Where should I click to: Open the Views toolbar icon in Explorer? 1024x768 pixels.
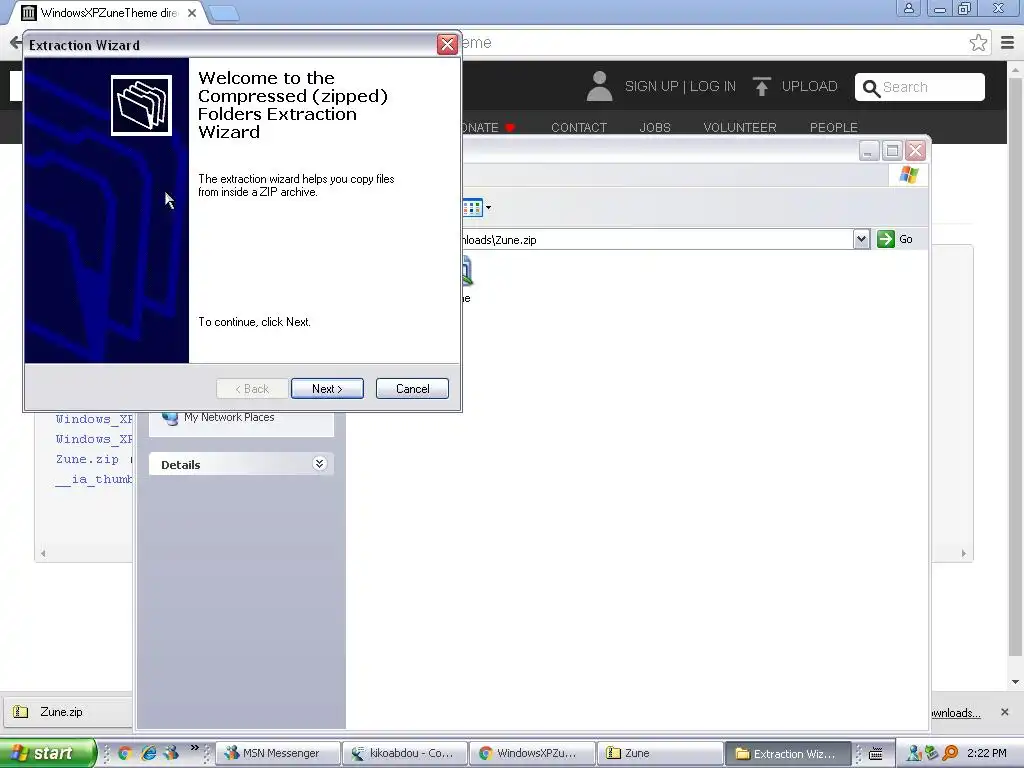coord(472,208)
